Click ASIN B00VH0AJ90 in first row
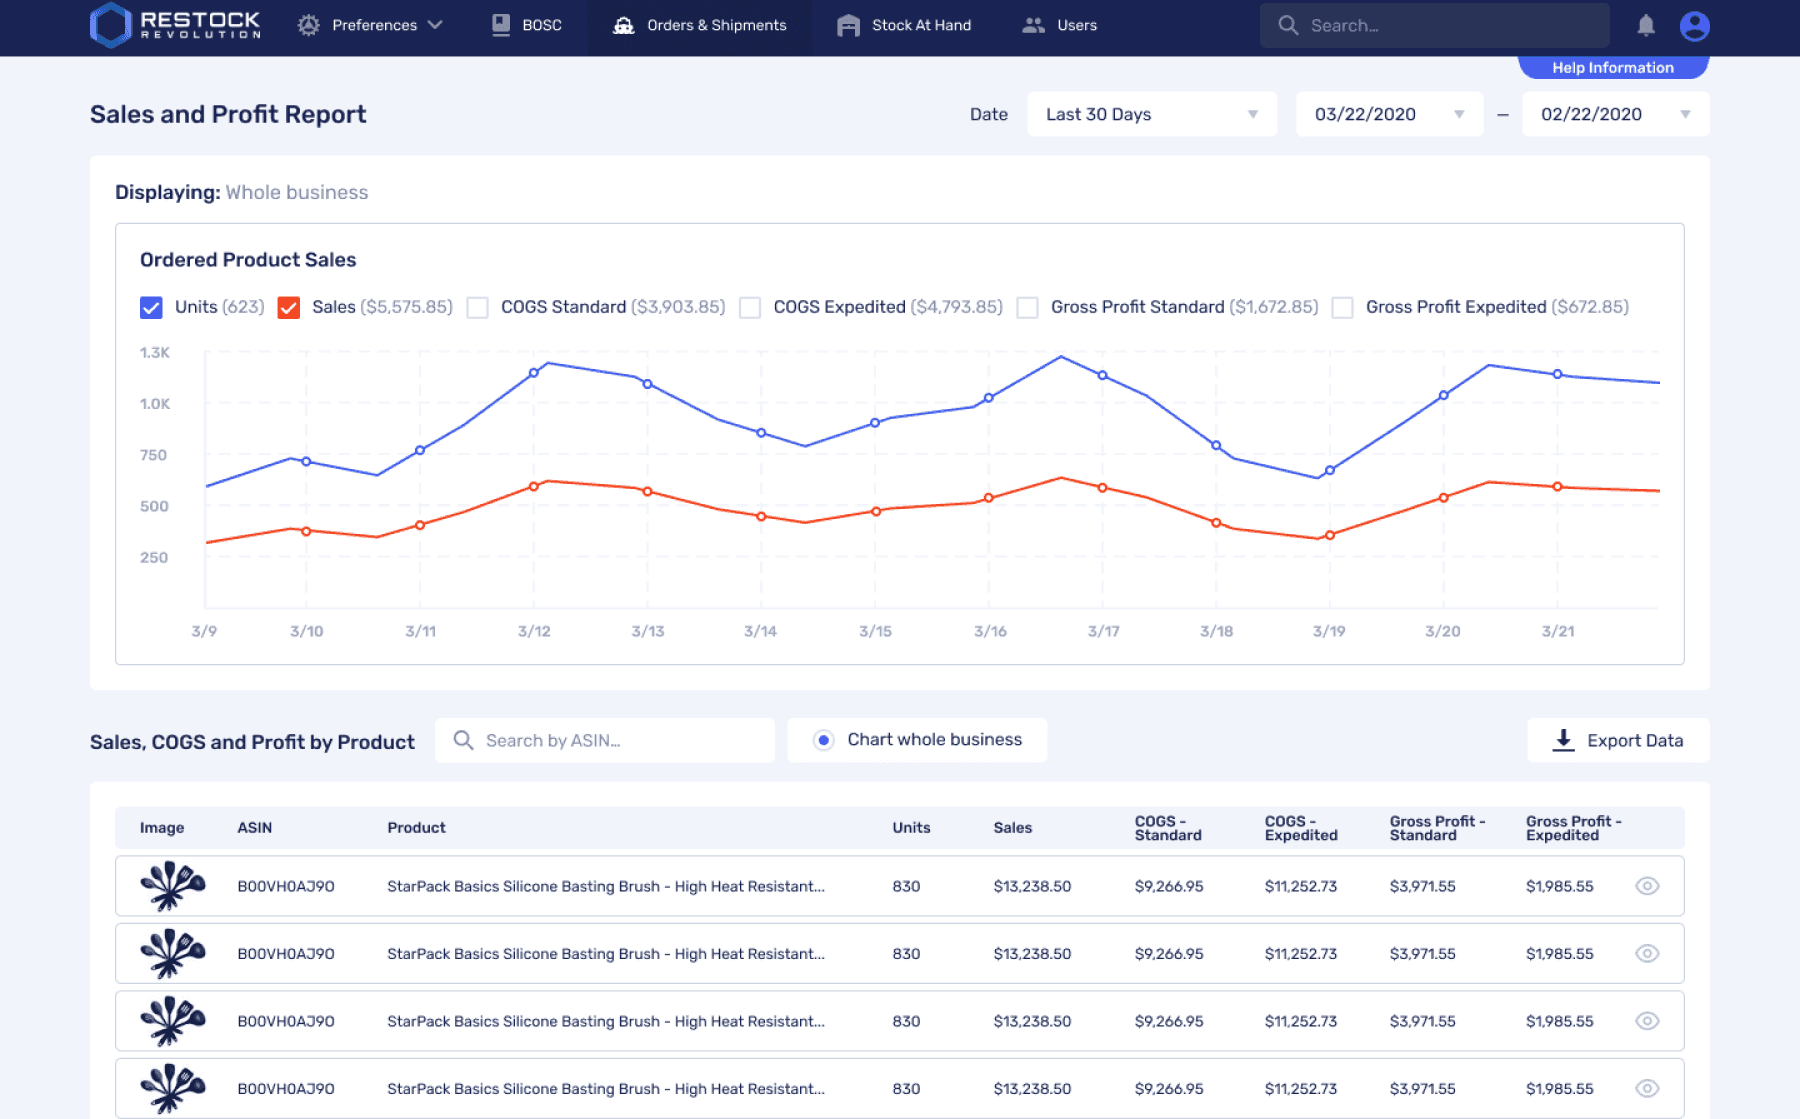 pos(286,886)
